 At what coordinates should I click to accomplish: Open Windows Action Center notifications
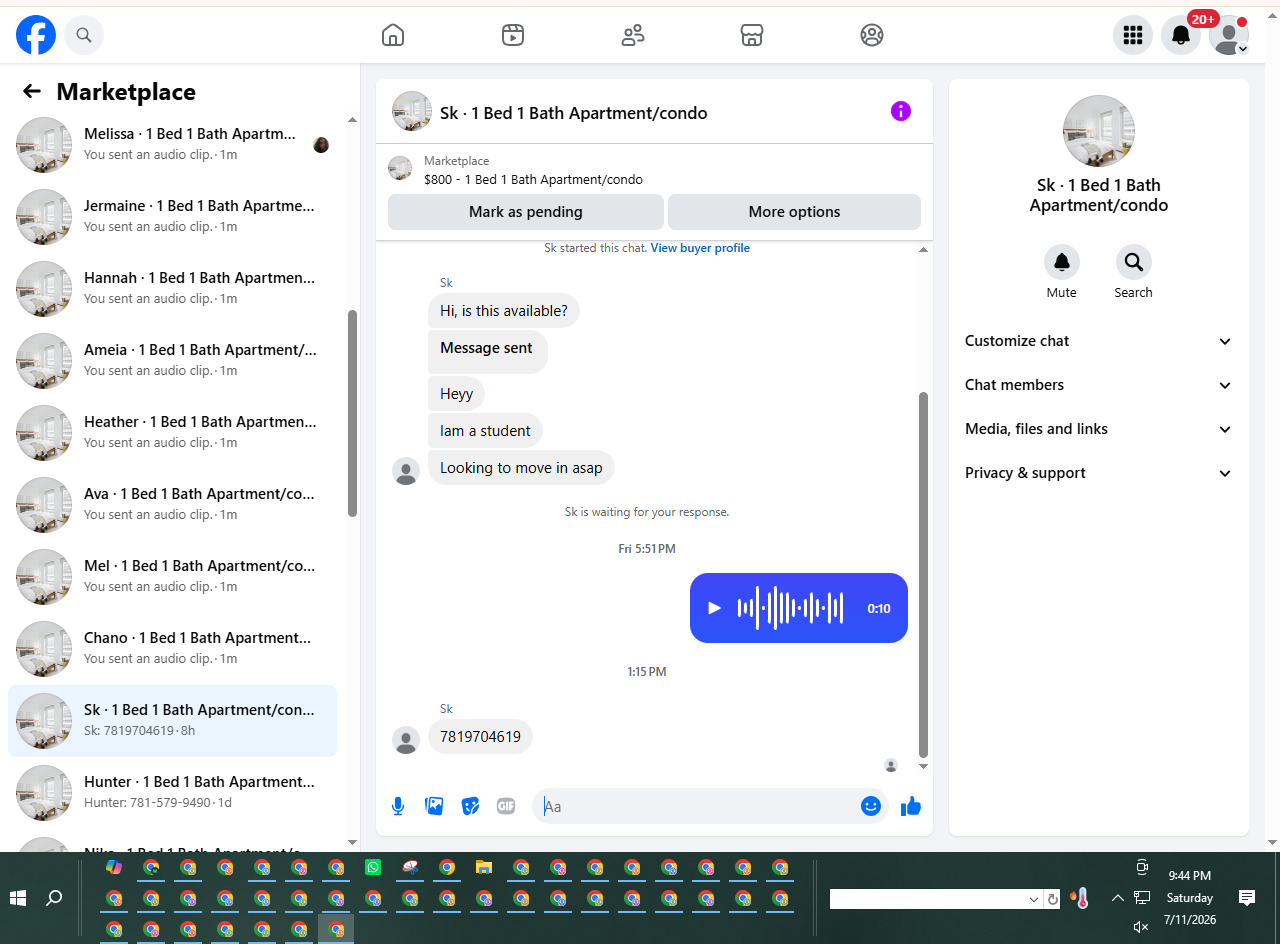click(x=1247, y=898)
